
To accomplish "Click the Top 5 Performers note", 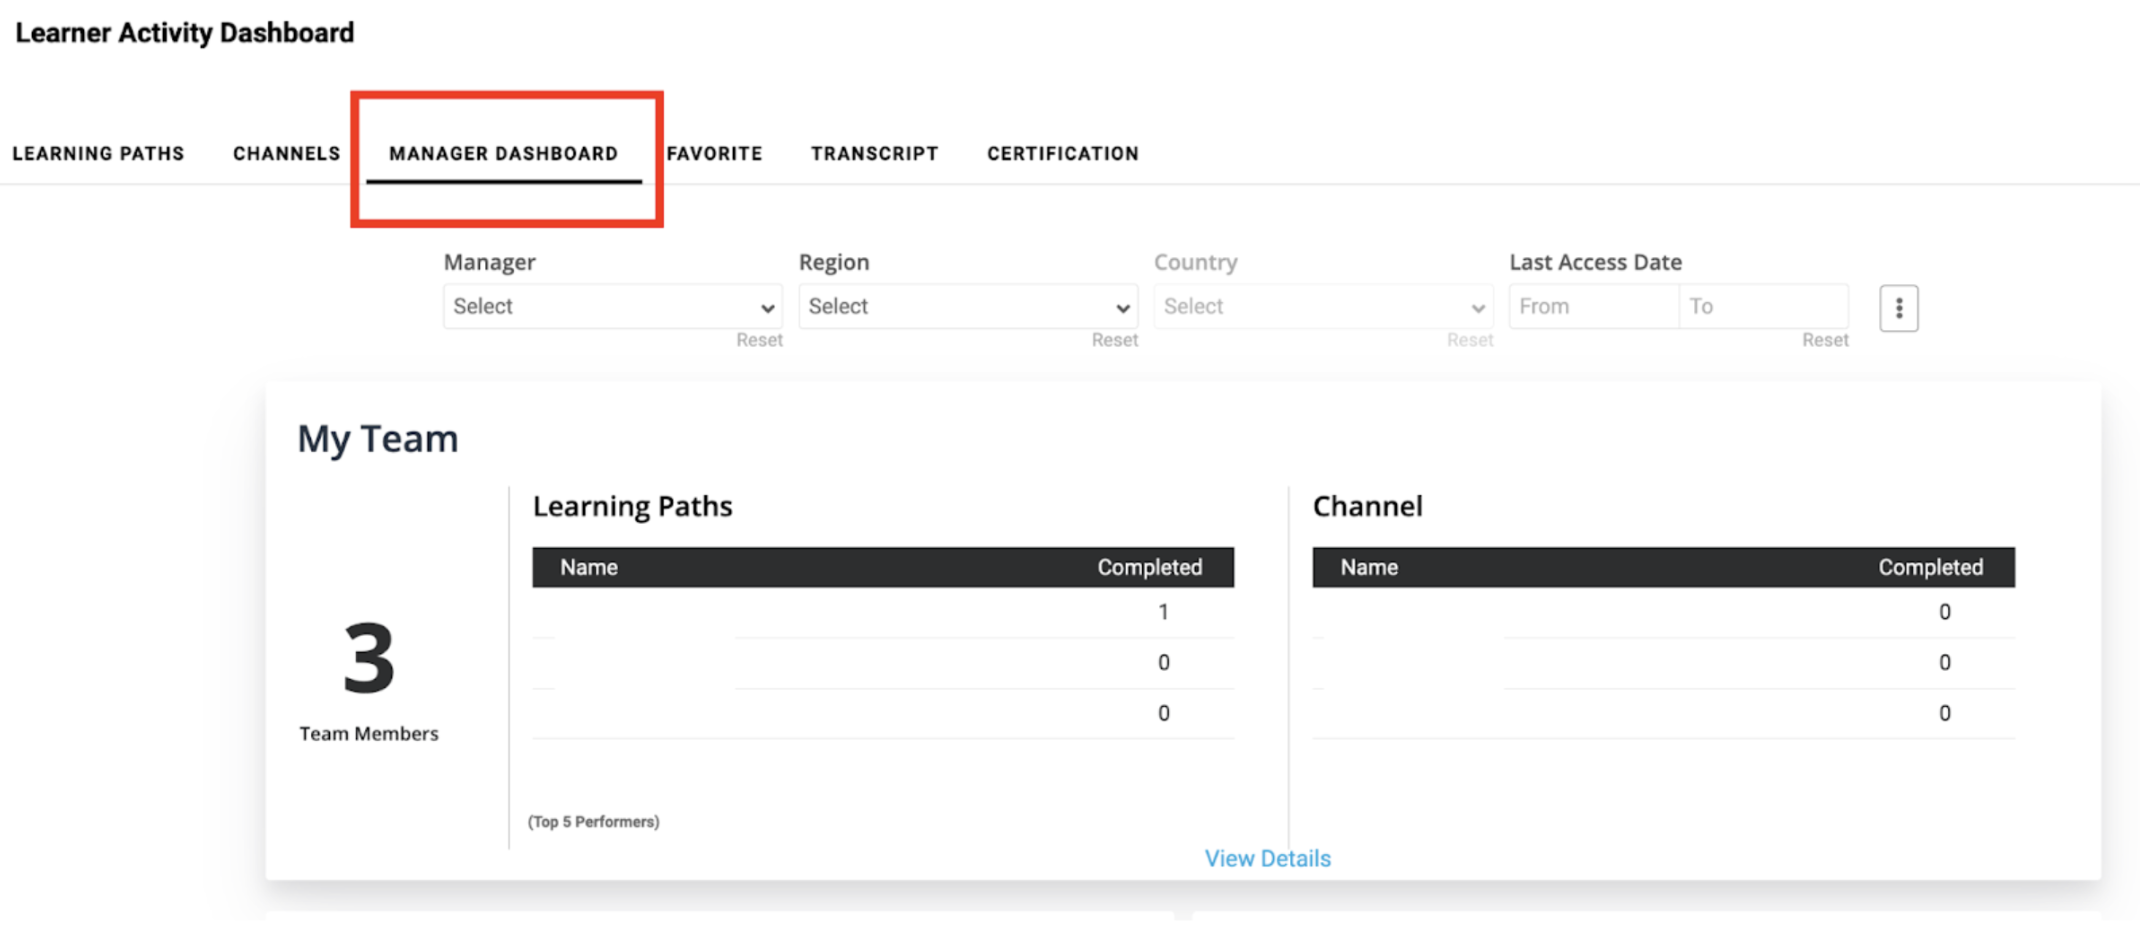I will (593, 821).
